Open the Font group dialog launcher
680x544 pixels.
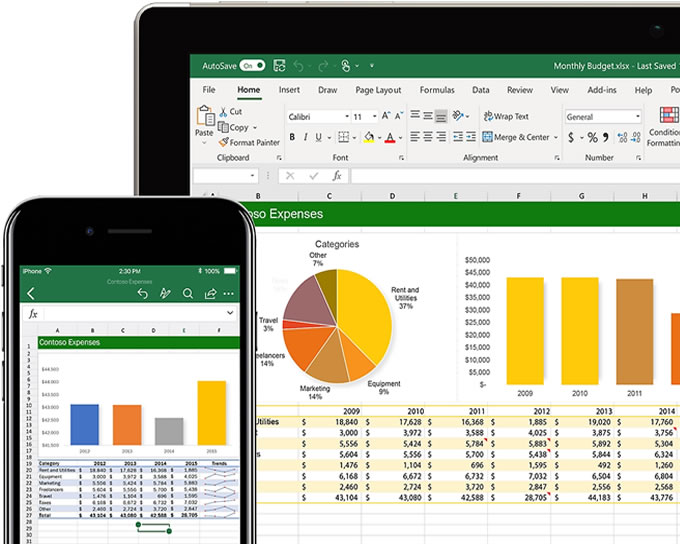point(402,158)
